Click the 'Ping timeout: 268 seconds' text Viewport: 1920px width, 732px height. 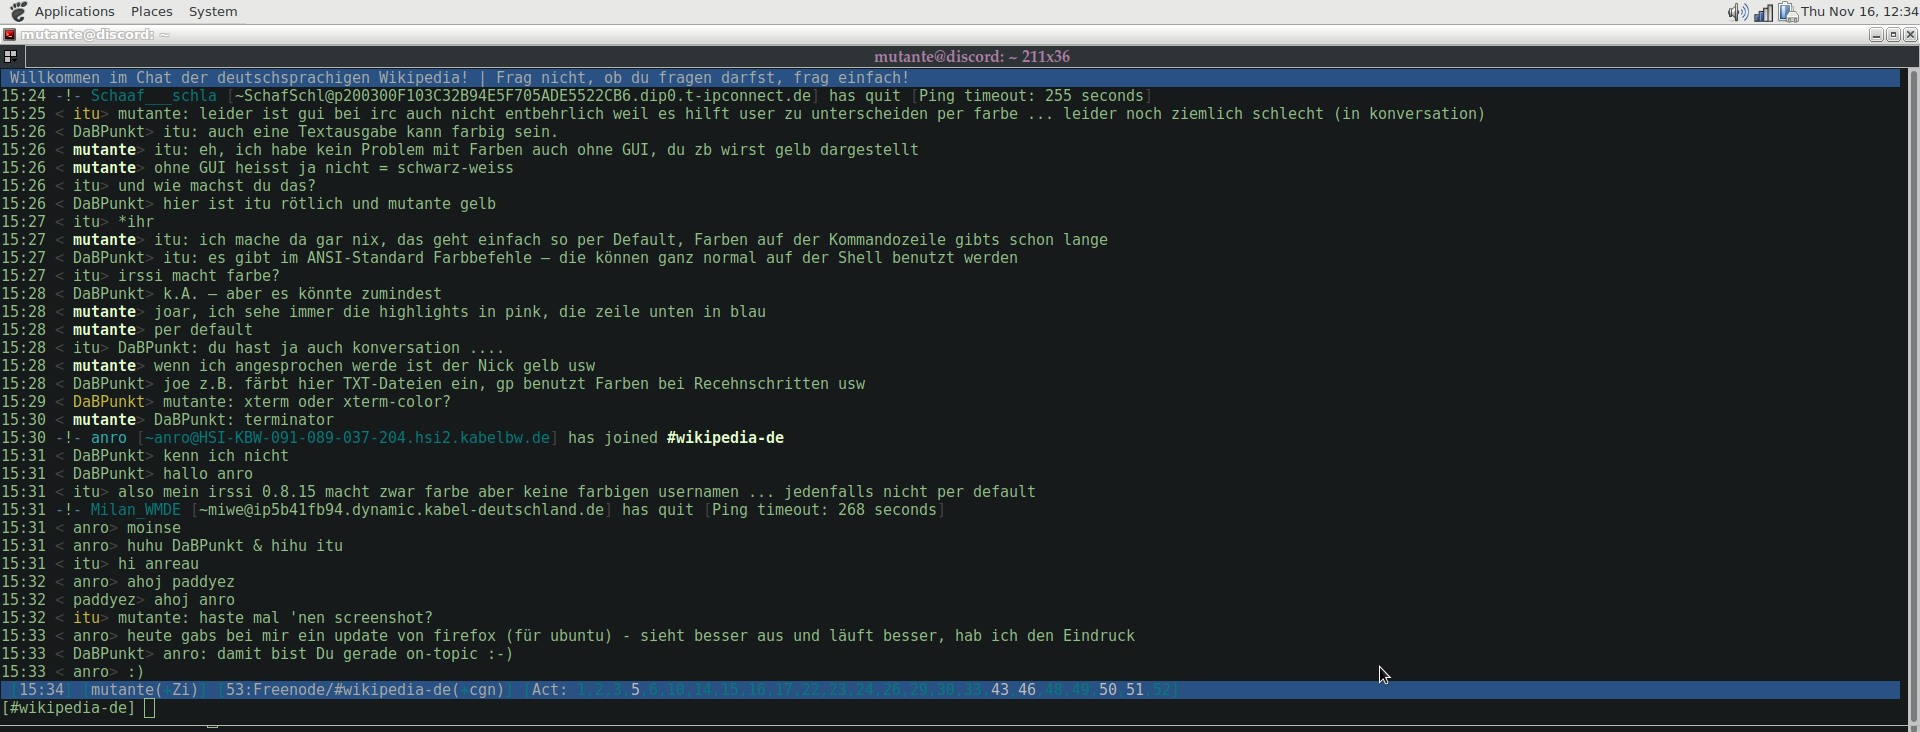click(824, 510)
